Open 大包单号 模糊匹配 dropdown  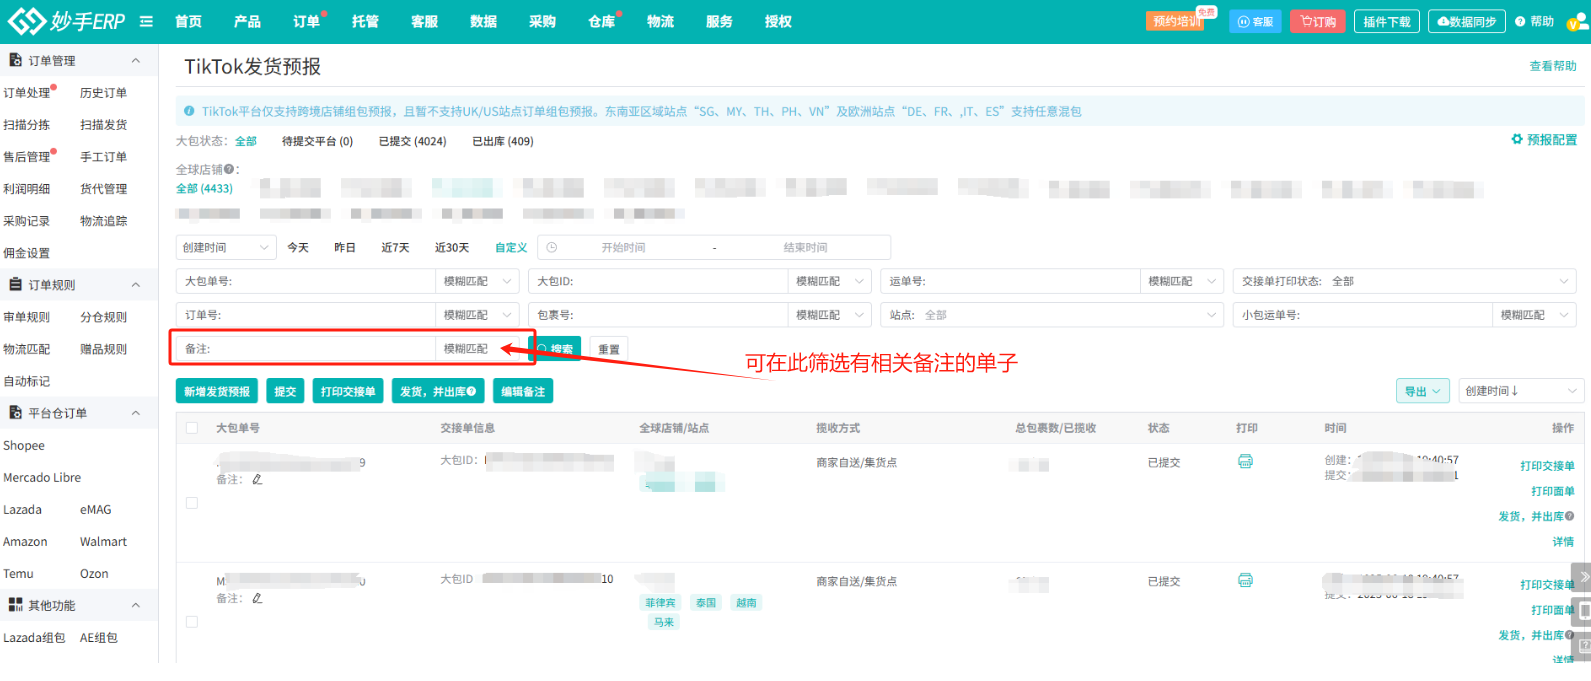pyautogui.click(x=477, y=281)
